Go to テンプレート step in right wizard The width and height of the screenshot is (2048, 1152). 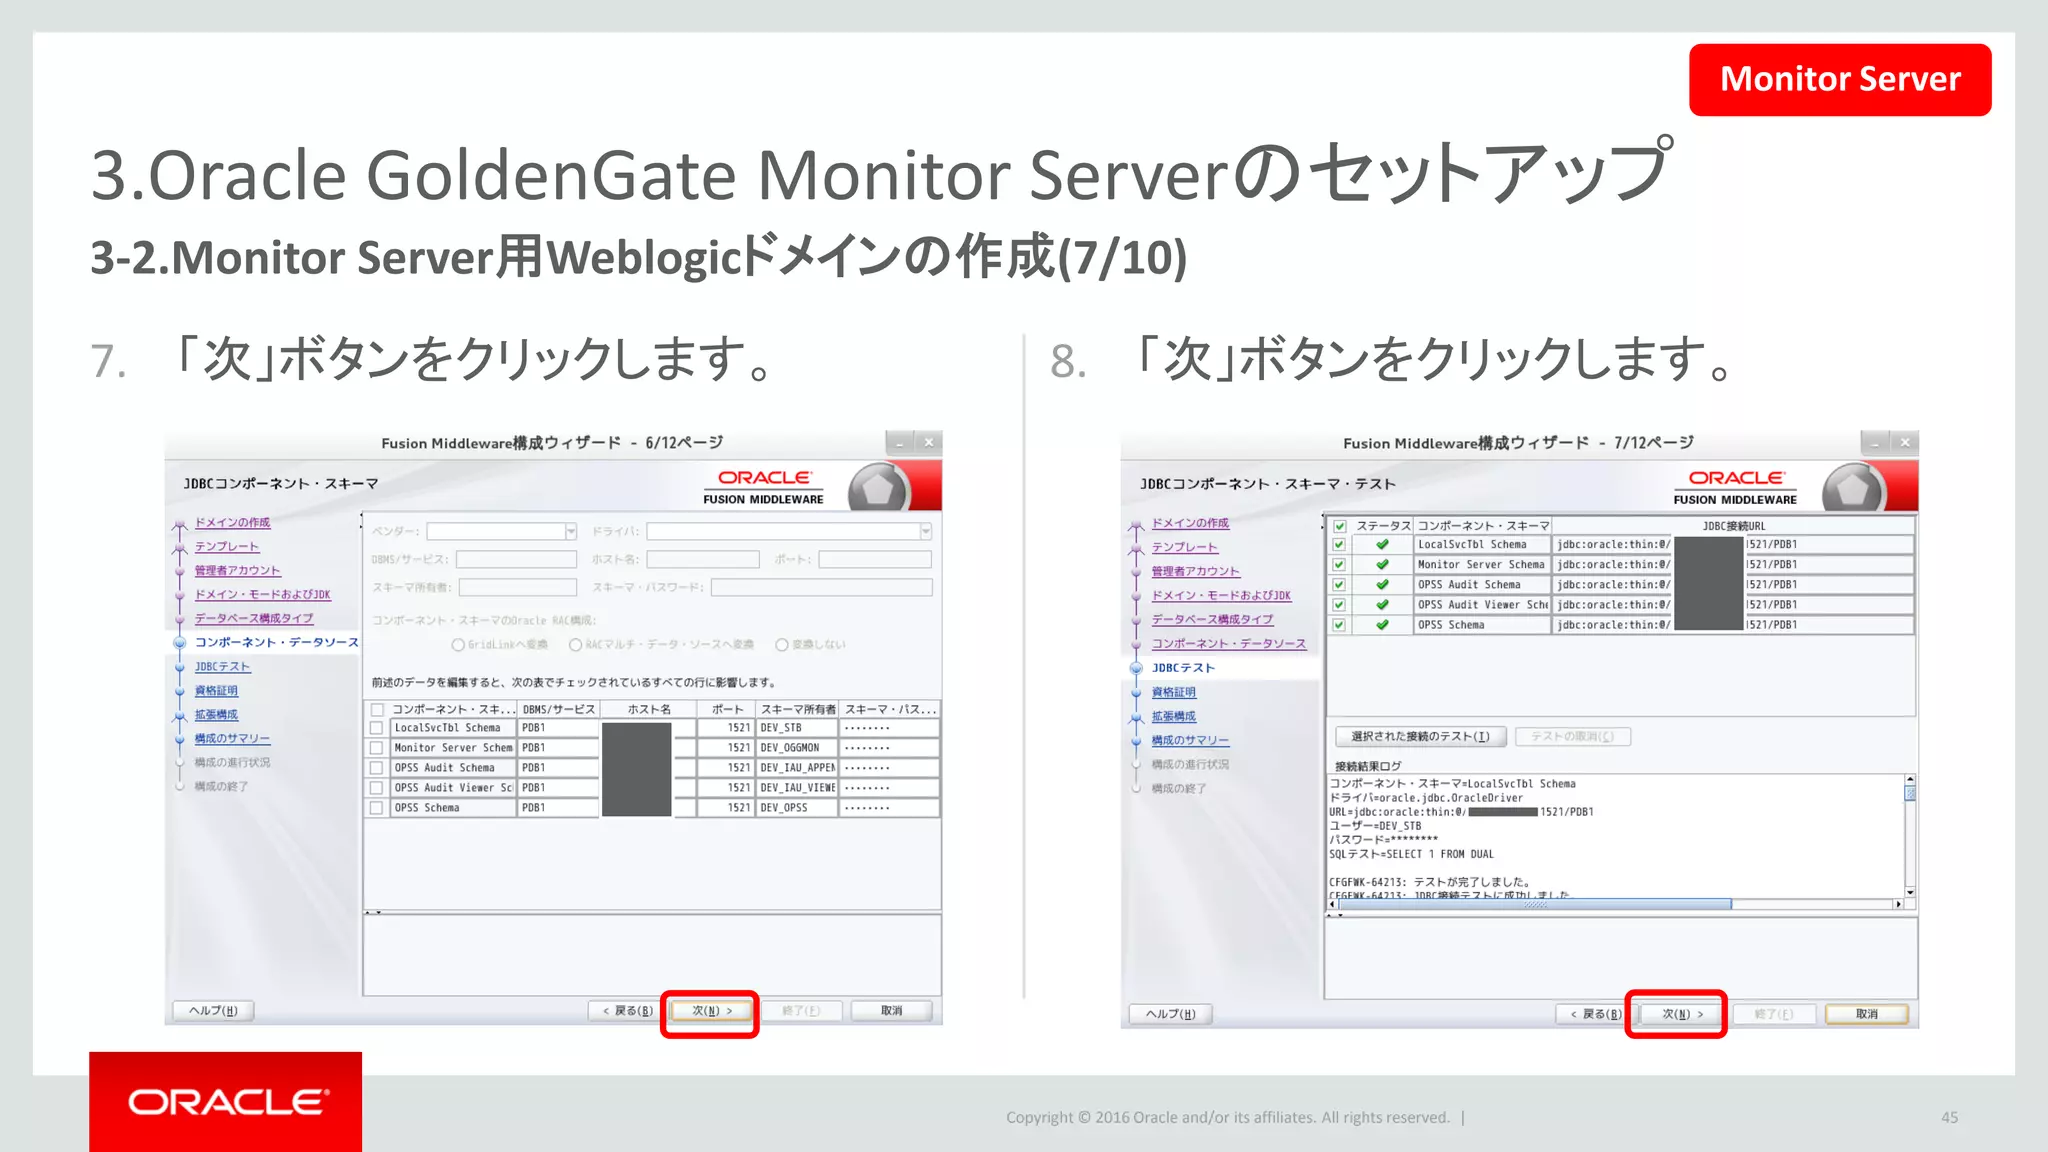click(1184, 548)
